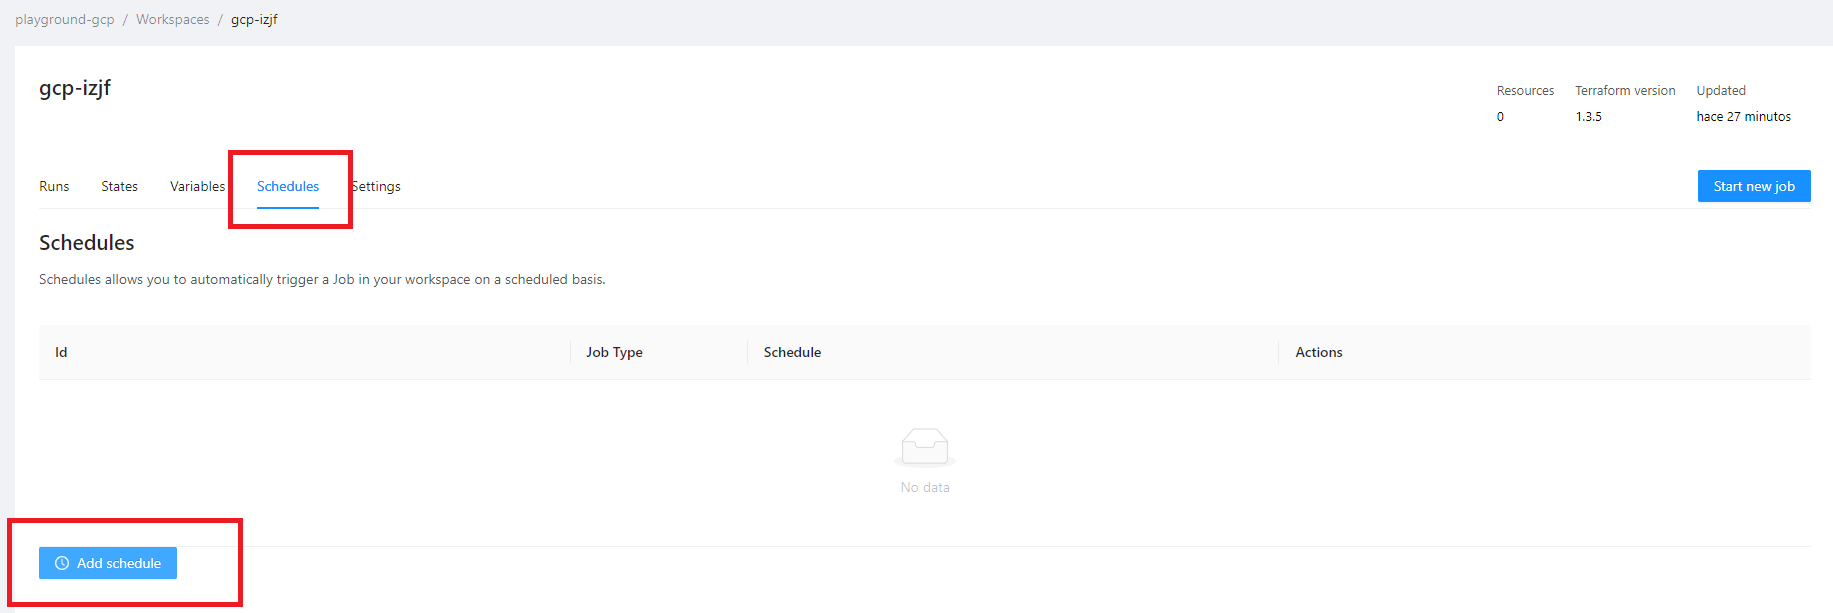This screenshot has height=613, width=1833.
Task: Go to the Variables tab
Action: (197, 186)
